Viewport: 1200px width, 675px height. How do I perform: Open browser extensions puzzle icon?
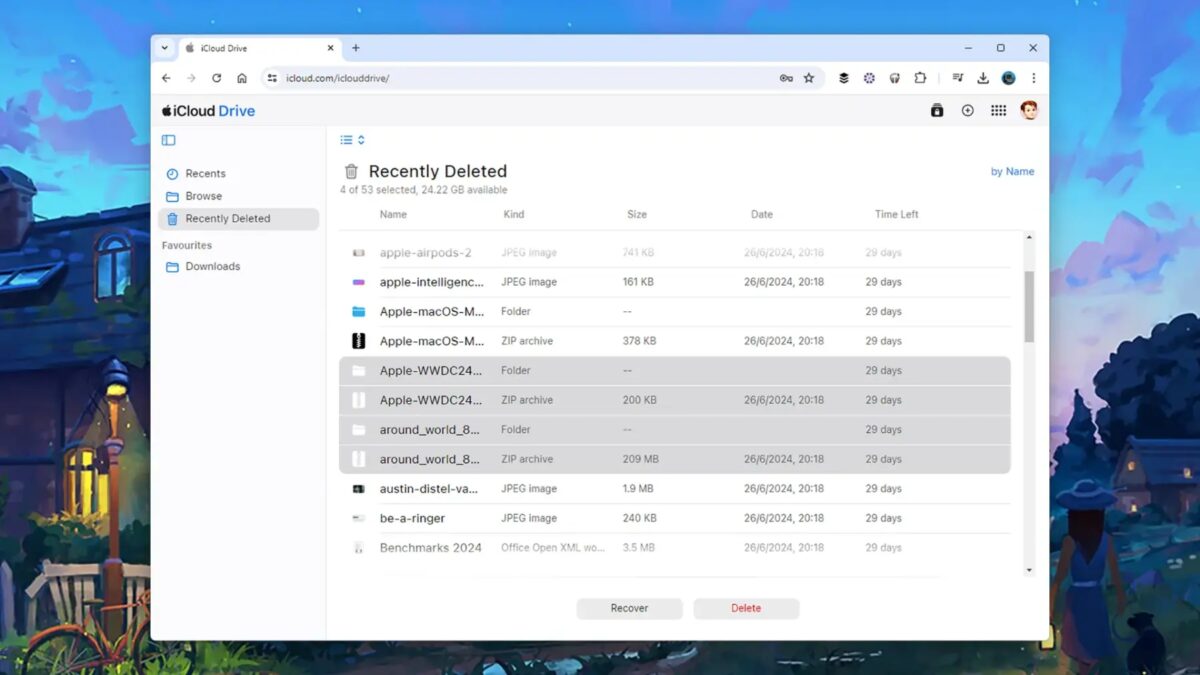coord(920,78)
